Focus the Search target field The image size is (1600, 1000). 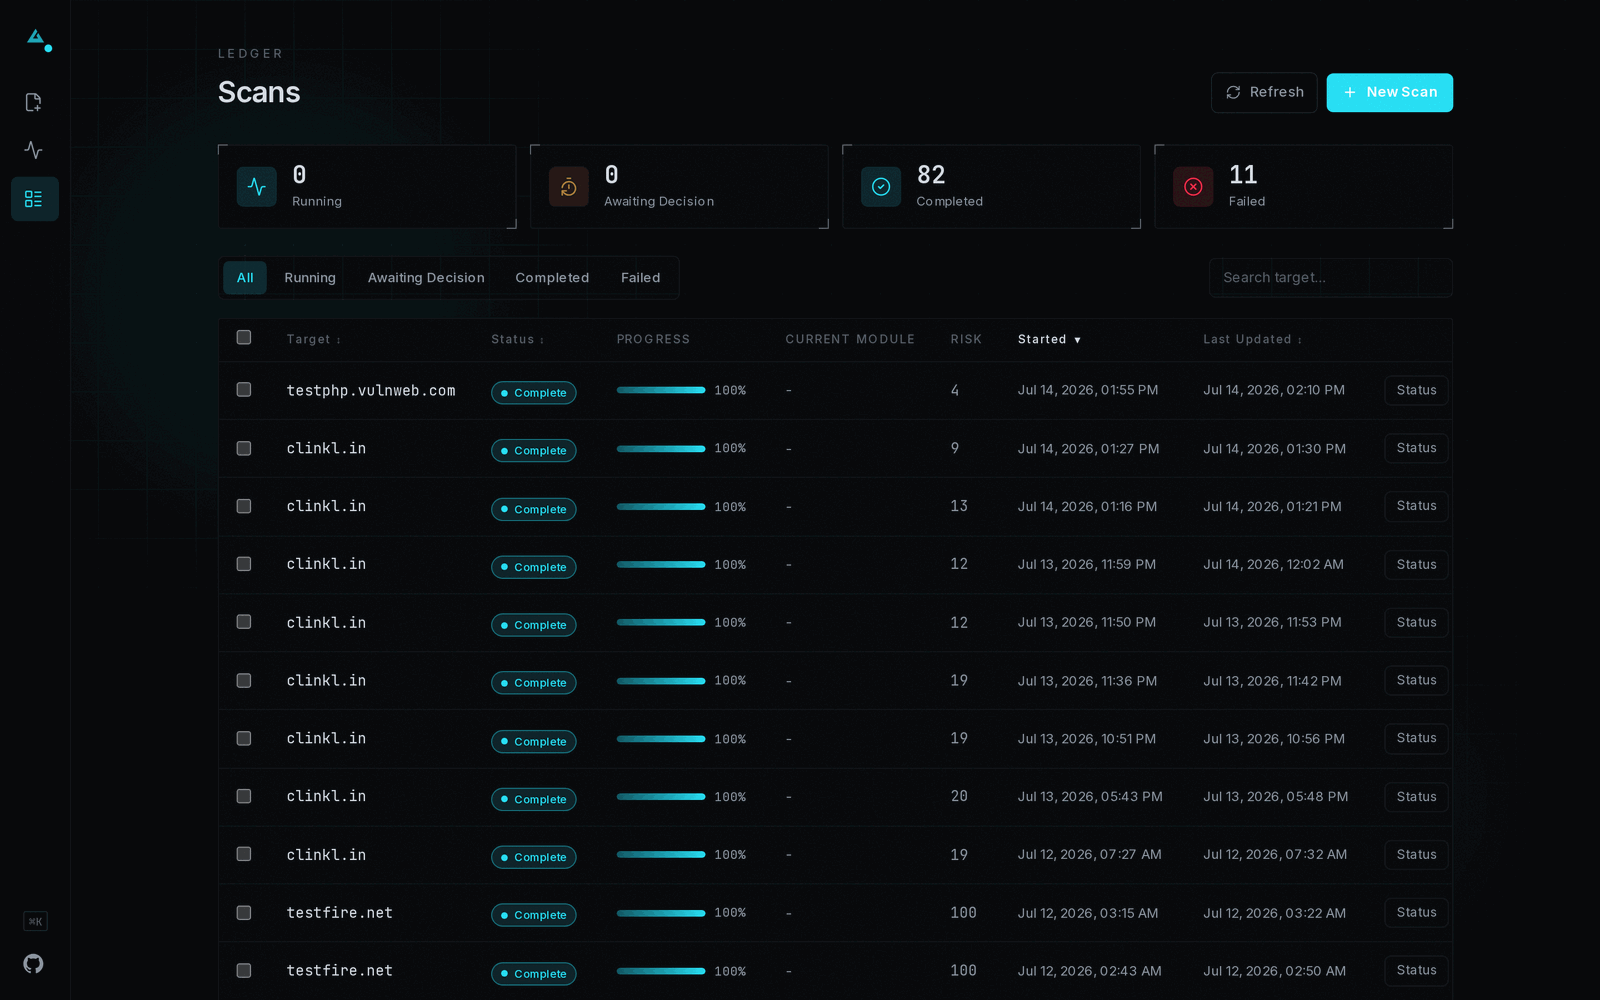1330,278
